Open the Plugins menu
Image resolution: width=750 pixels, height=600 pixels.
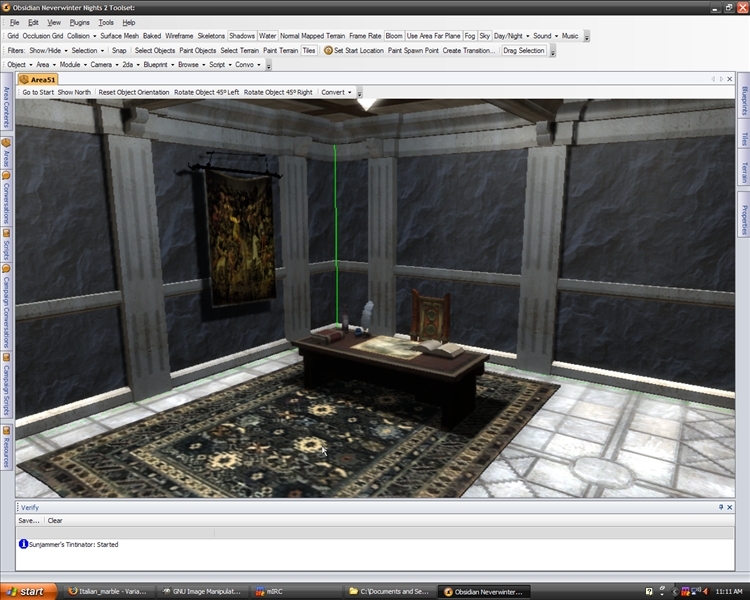tap(80, 22)
